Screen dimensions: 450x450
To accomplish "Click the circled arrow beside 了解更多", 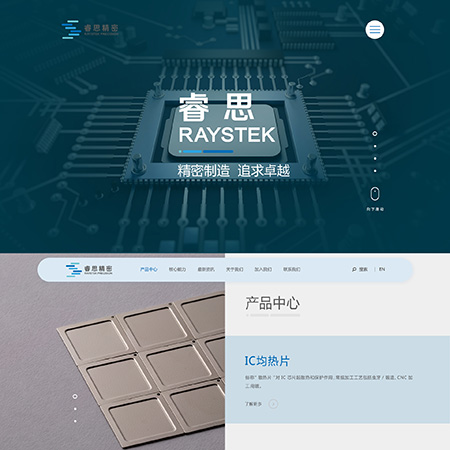I will pos(273,404).
